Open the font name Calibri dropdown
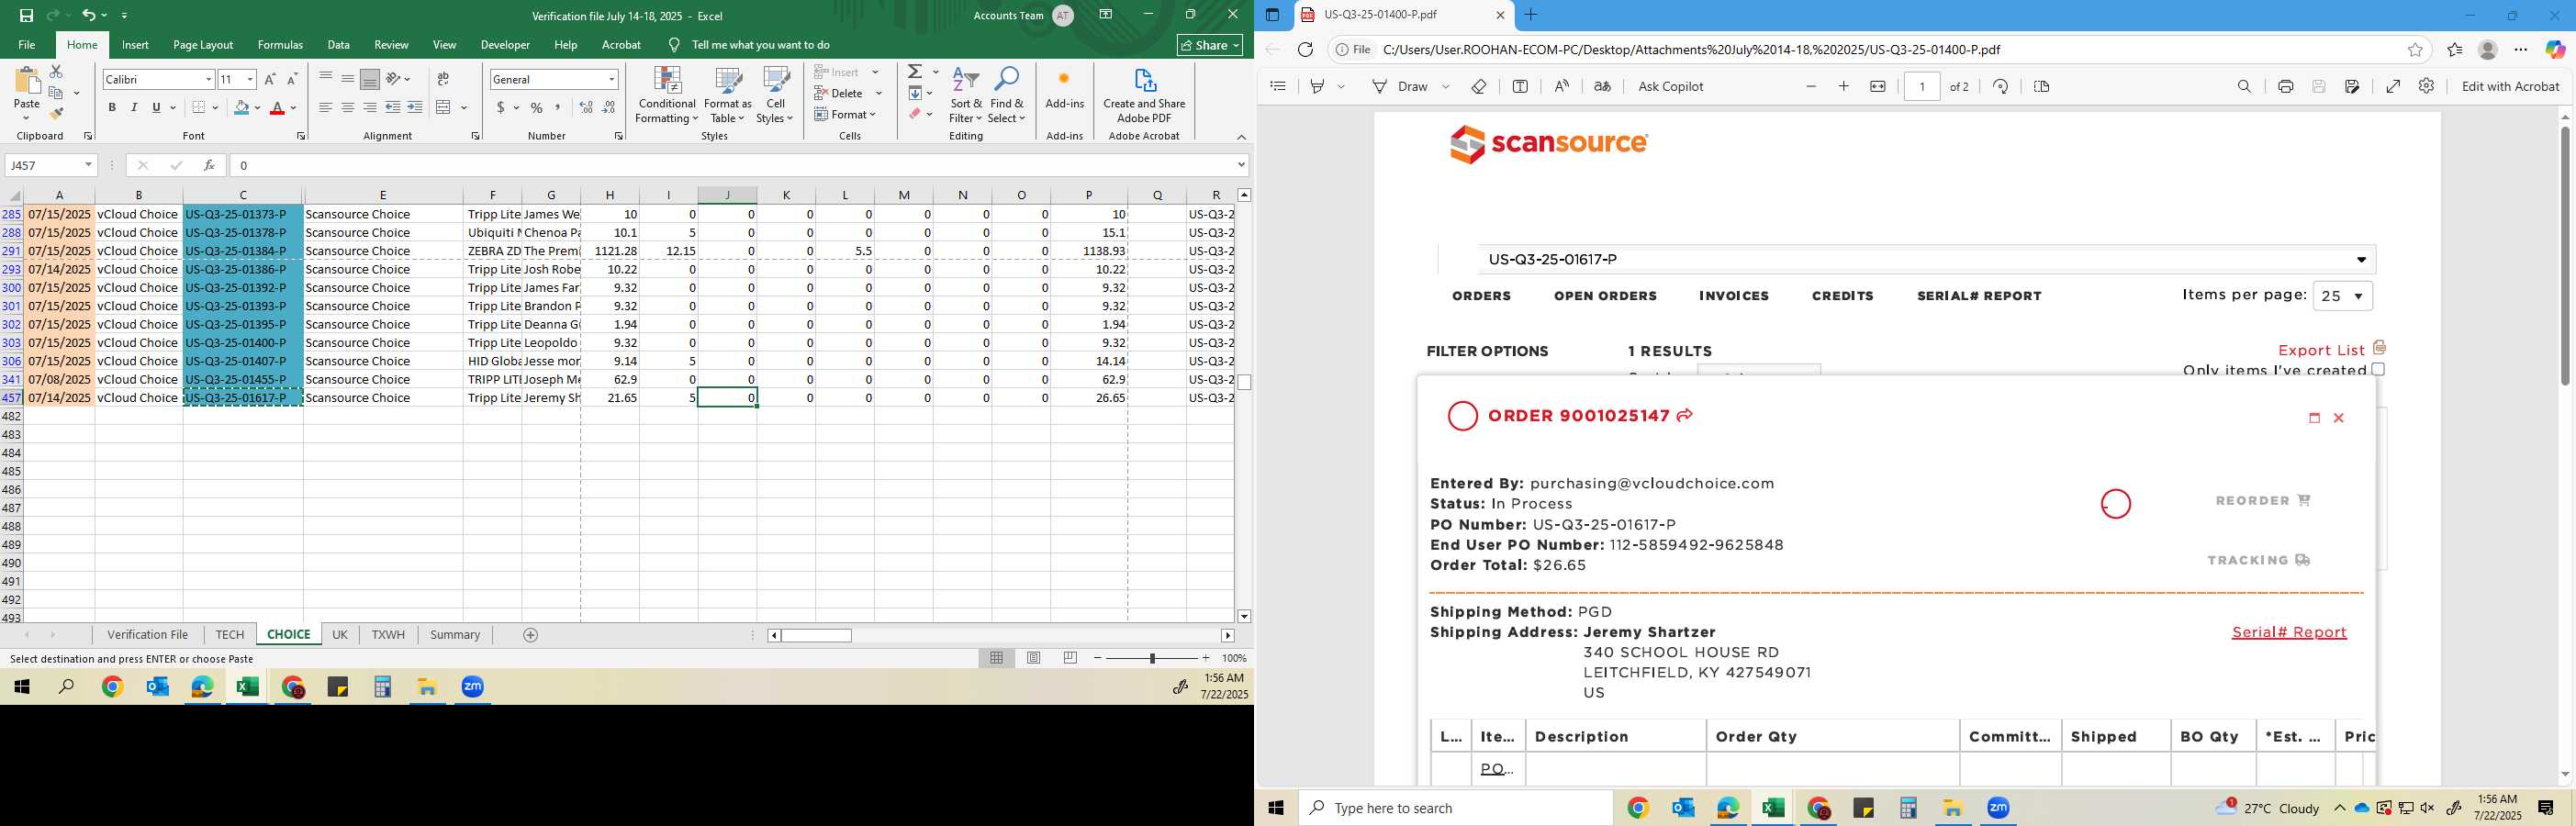The image size is (2576, 826). 209,79
